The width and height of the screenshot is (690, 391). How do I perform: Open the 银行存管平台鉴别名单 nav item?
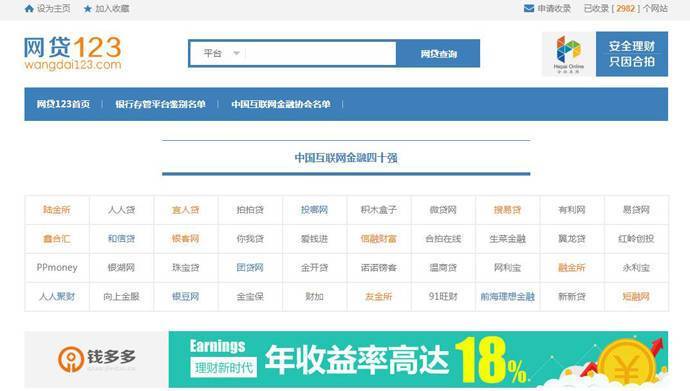click(x=160, y=104)
